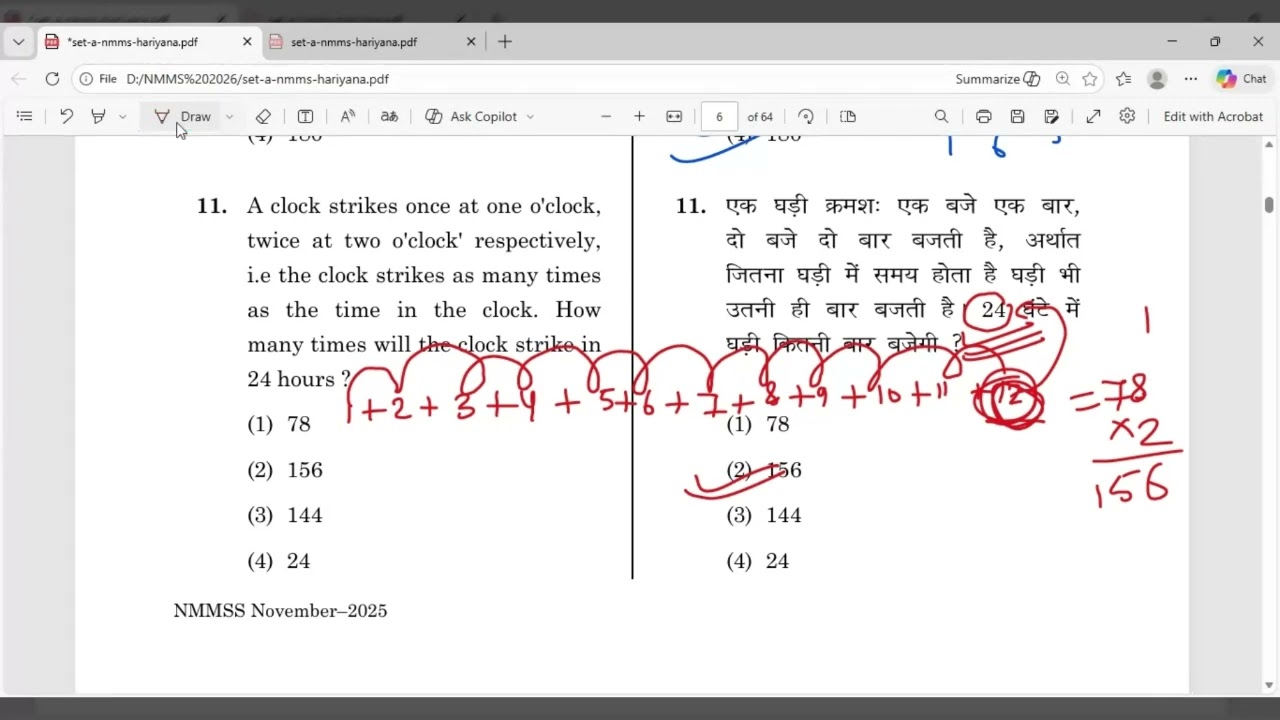Select the Erase tool
This screenshot has width=1280, height=720.
263,117
